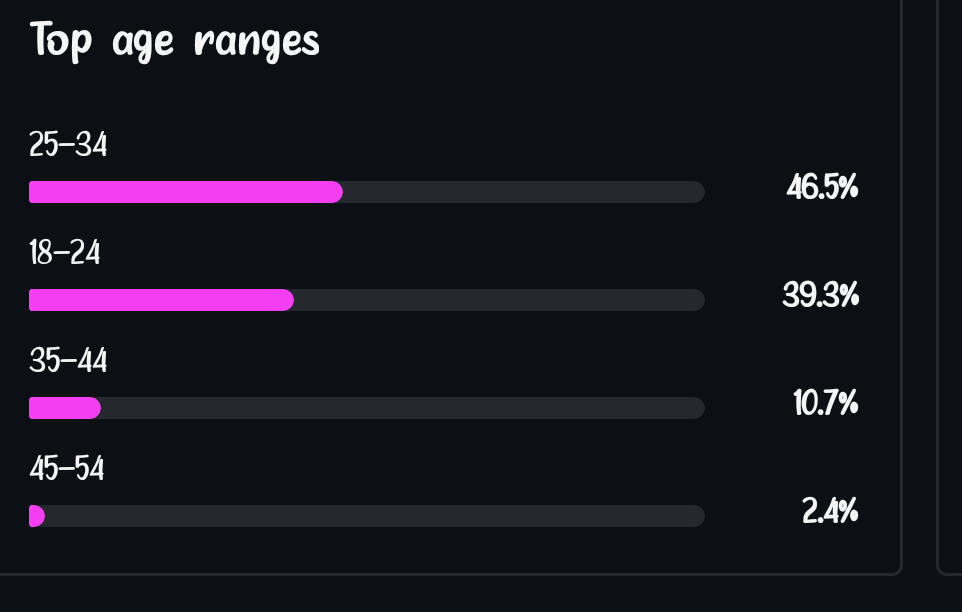
Task: Select the 35-44 age range label
Action: click(68, 361)
